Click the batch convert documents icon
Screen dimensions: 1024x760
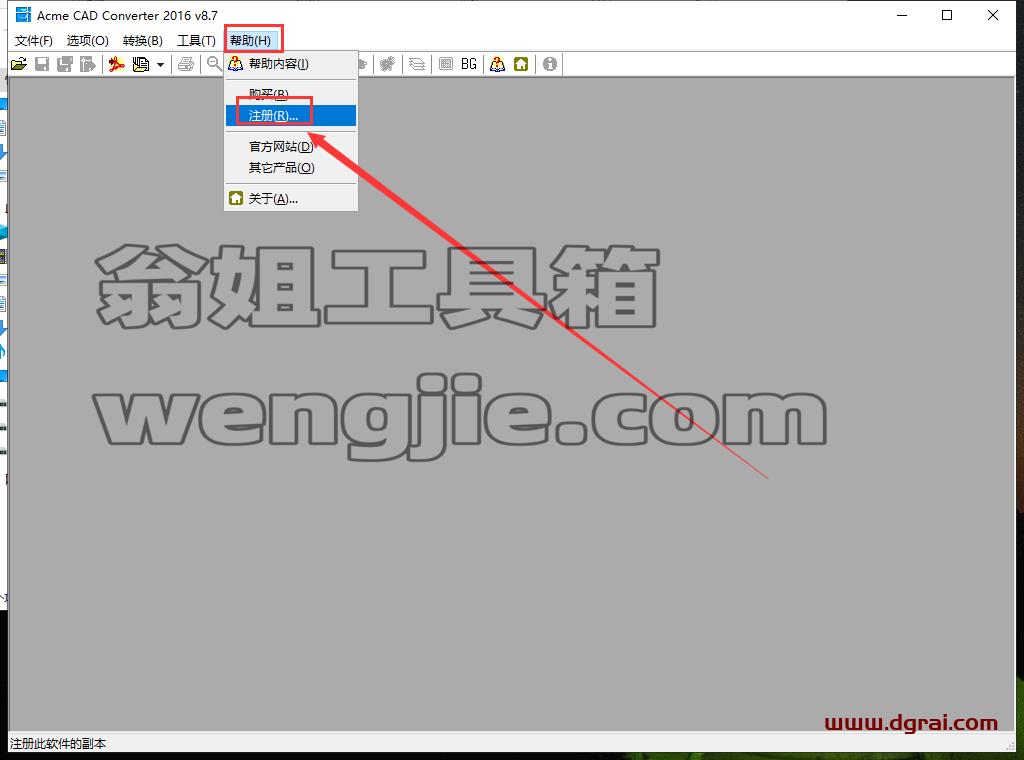(140, 64)
